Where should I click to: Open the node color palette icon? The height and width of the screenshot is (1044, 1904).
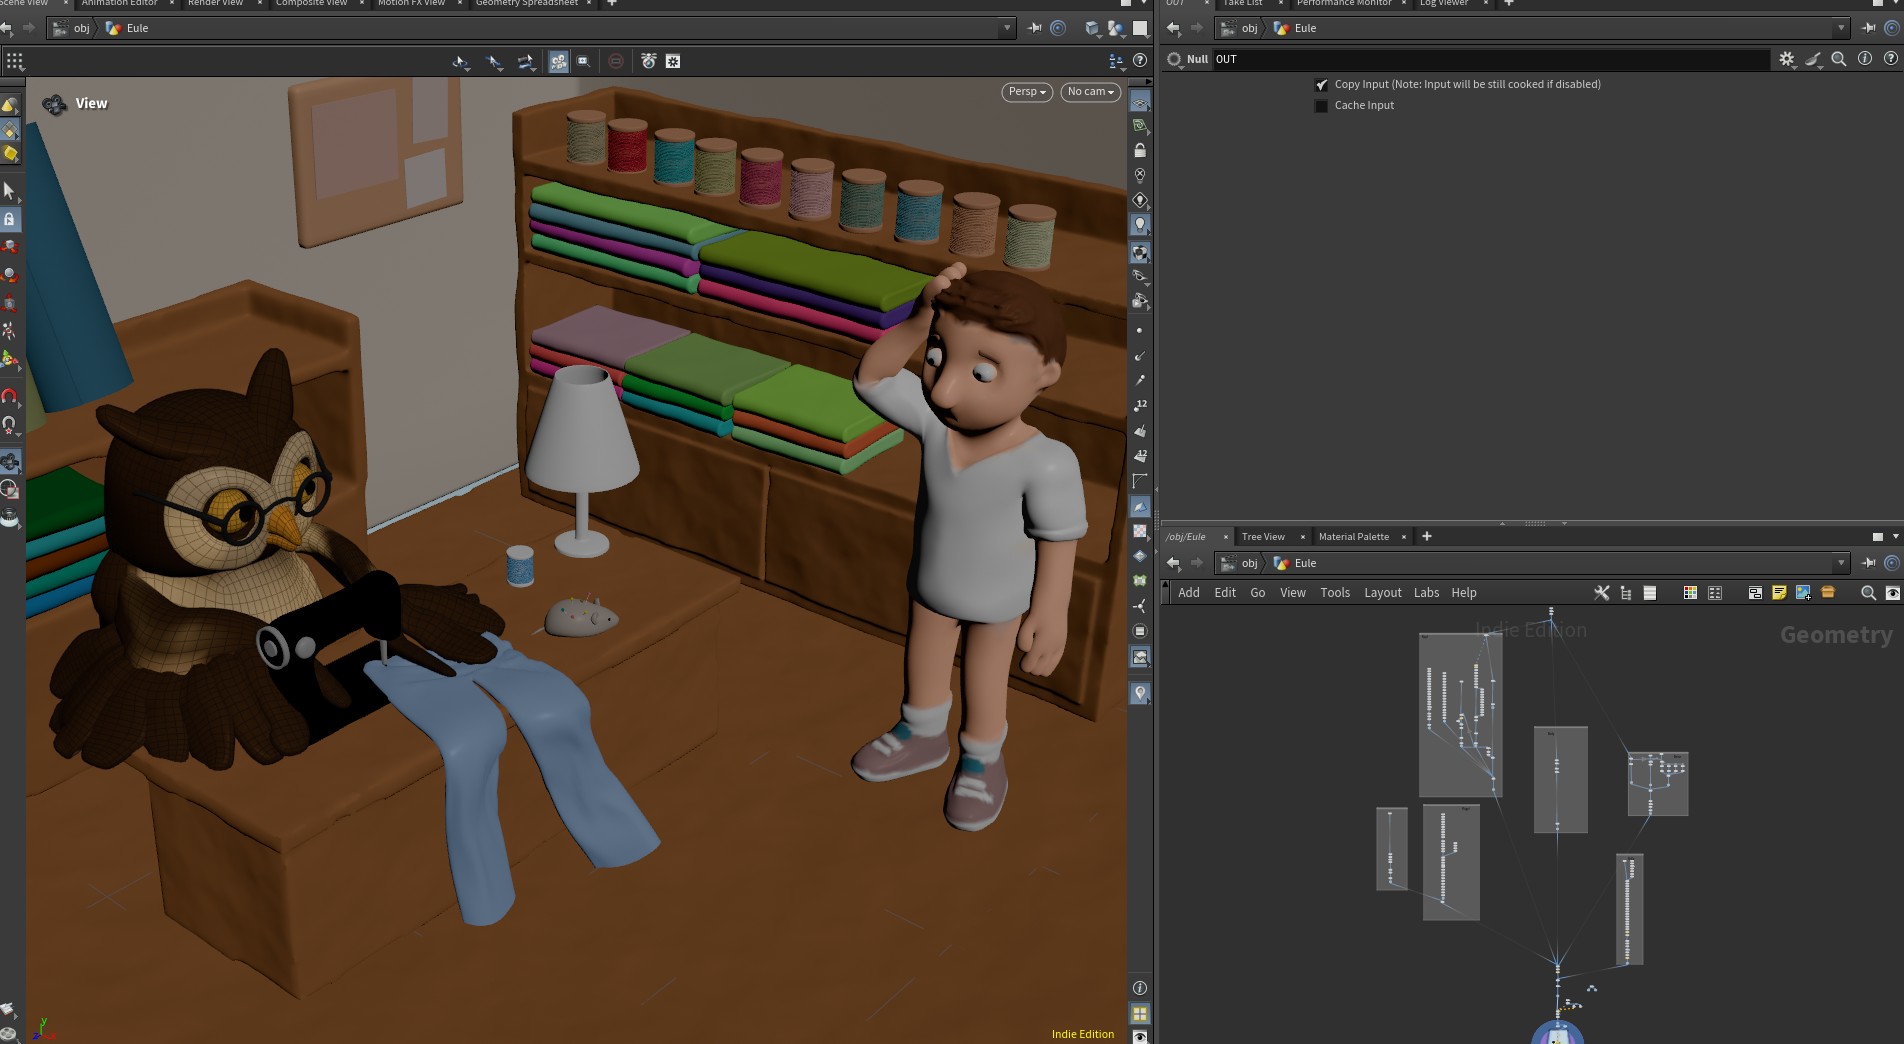coord(1690,593)
